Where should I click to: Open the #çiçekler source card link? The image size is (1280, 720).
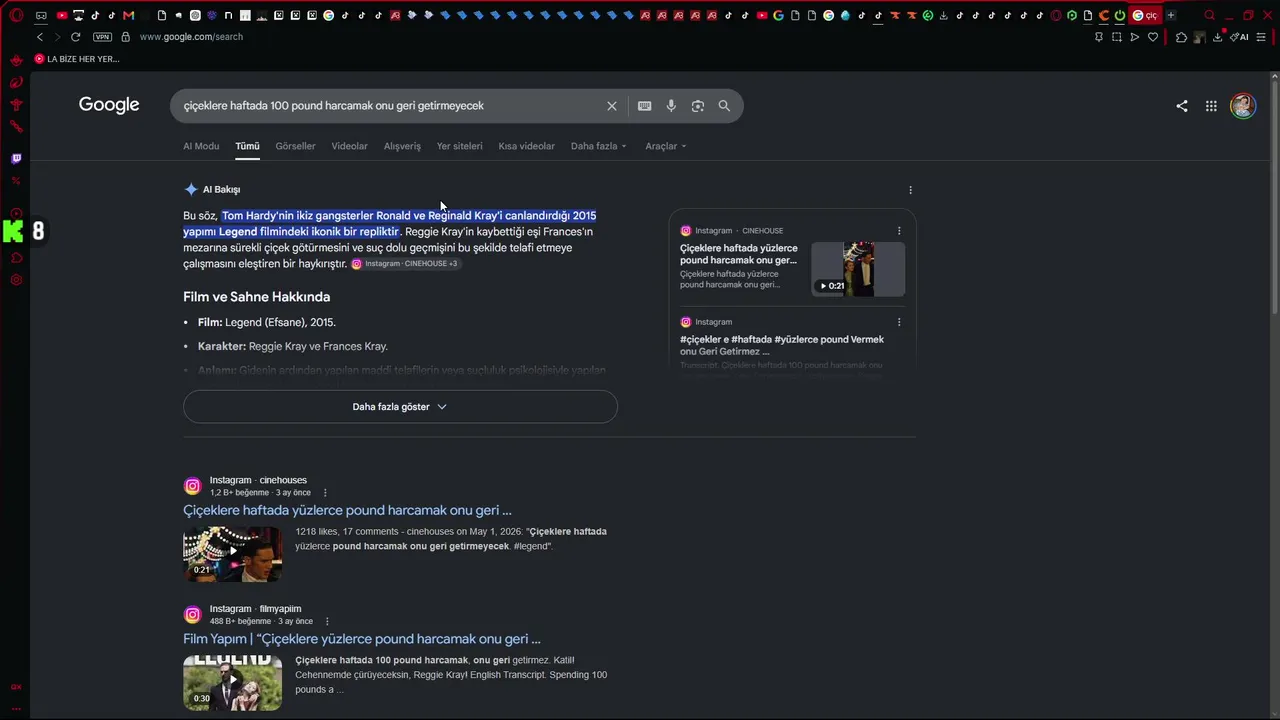pyautogui.click(x=782, y=345)
